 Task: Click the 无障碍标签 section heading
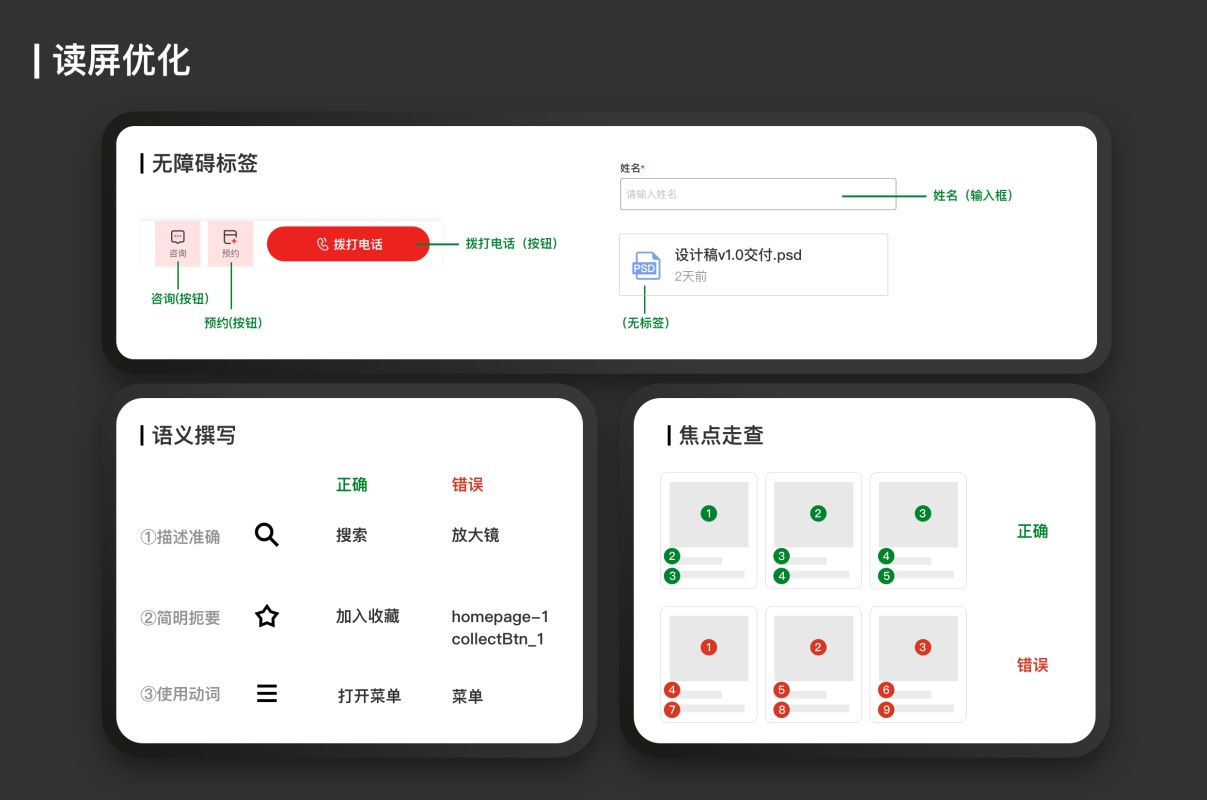click(x=205, y=163)
